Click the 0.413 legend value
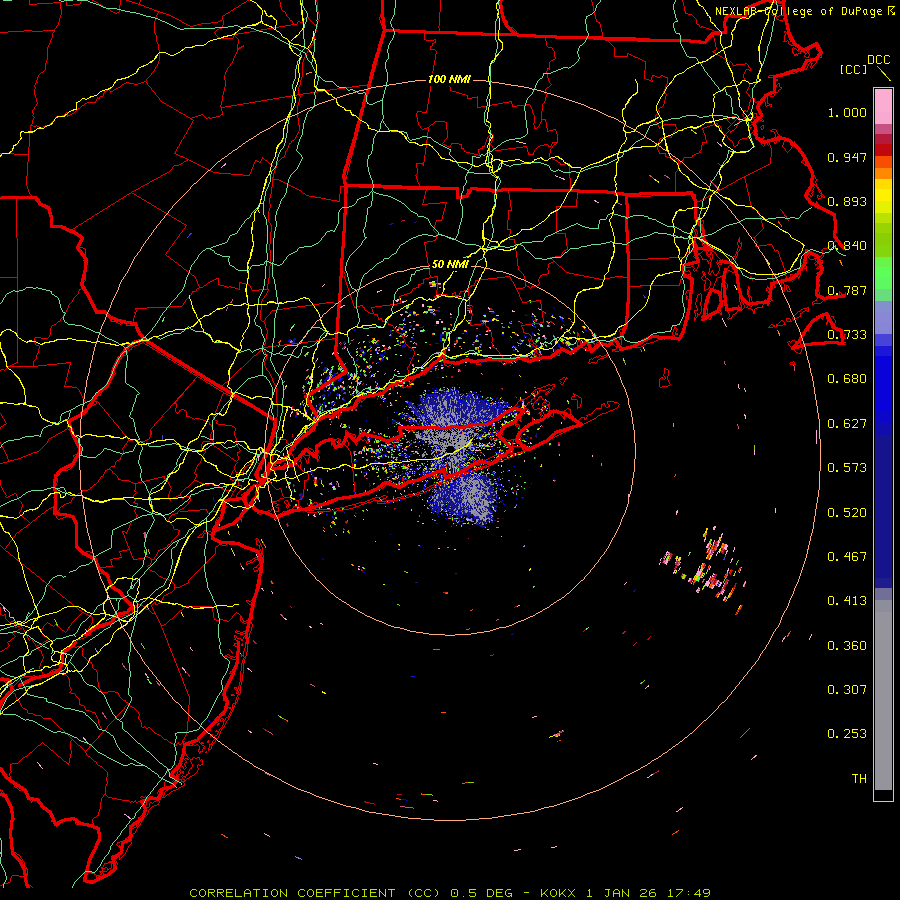Viewport: 900px width, 900px height. pos(847,601)
